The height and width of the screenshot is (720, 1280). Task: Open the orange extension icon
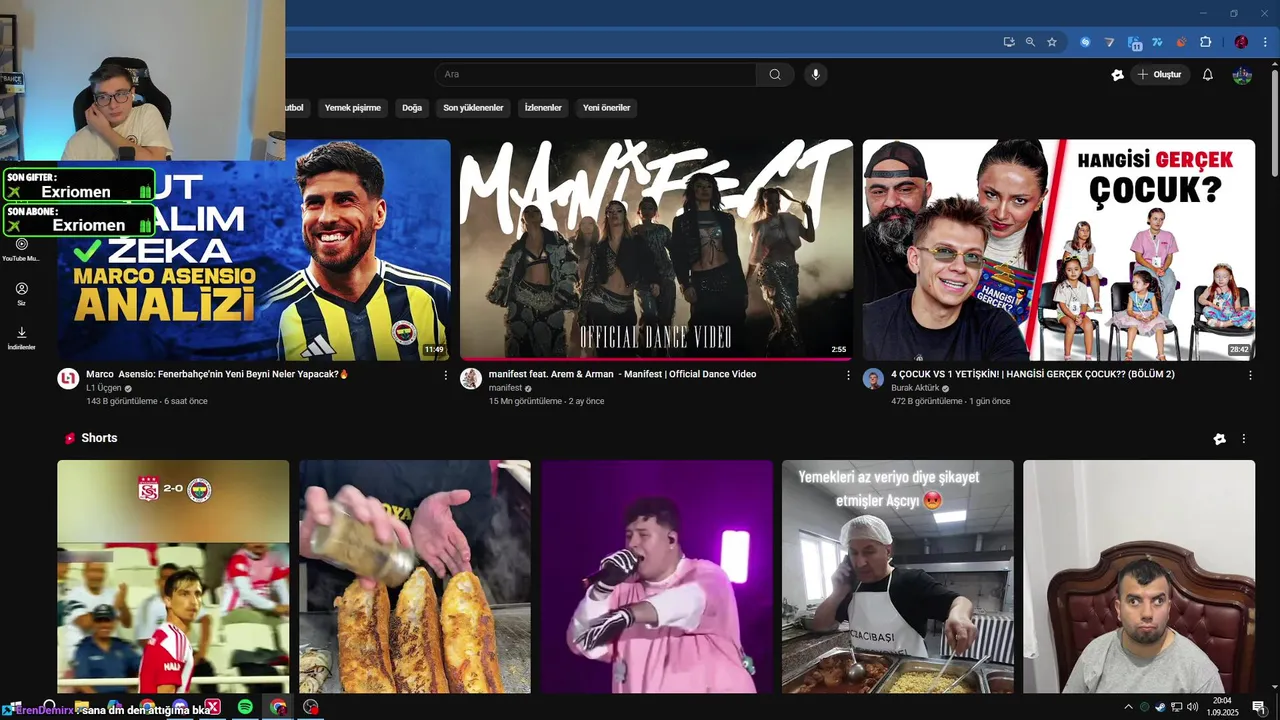tap(1181, 42)
